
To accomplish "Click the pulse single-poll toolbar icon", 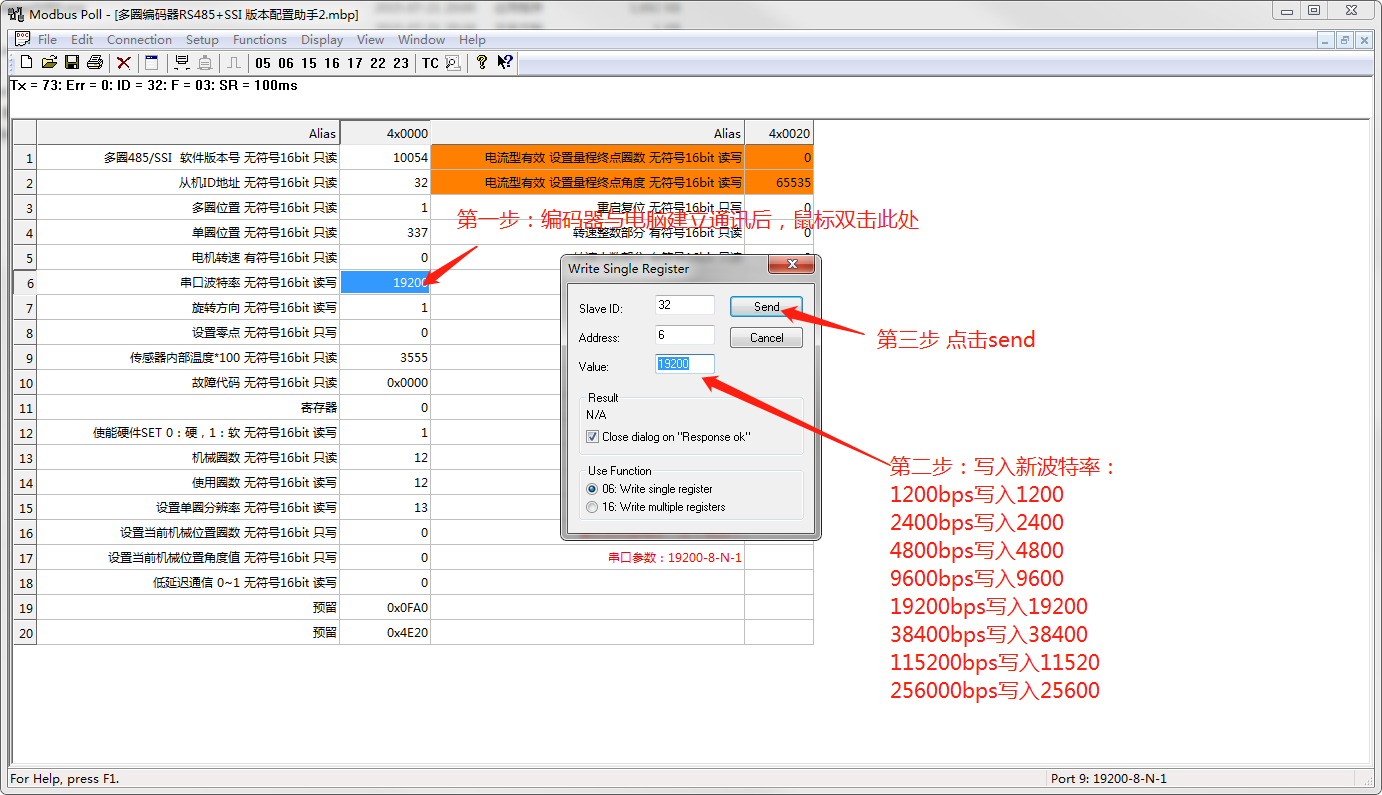I will [x=234, y=62].
